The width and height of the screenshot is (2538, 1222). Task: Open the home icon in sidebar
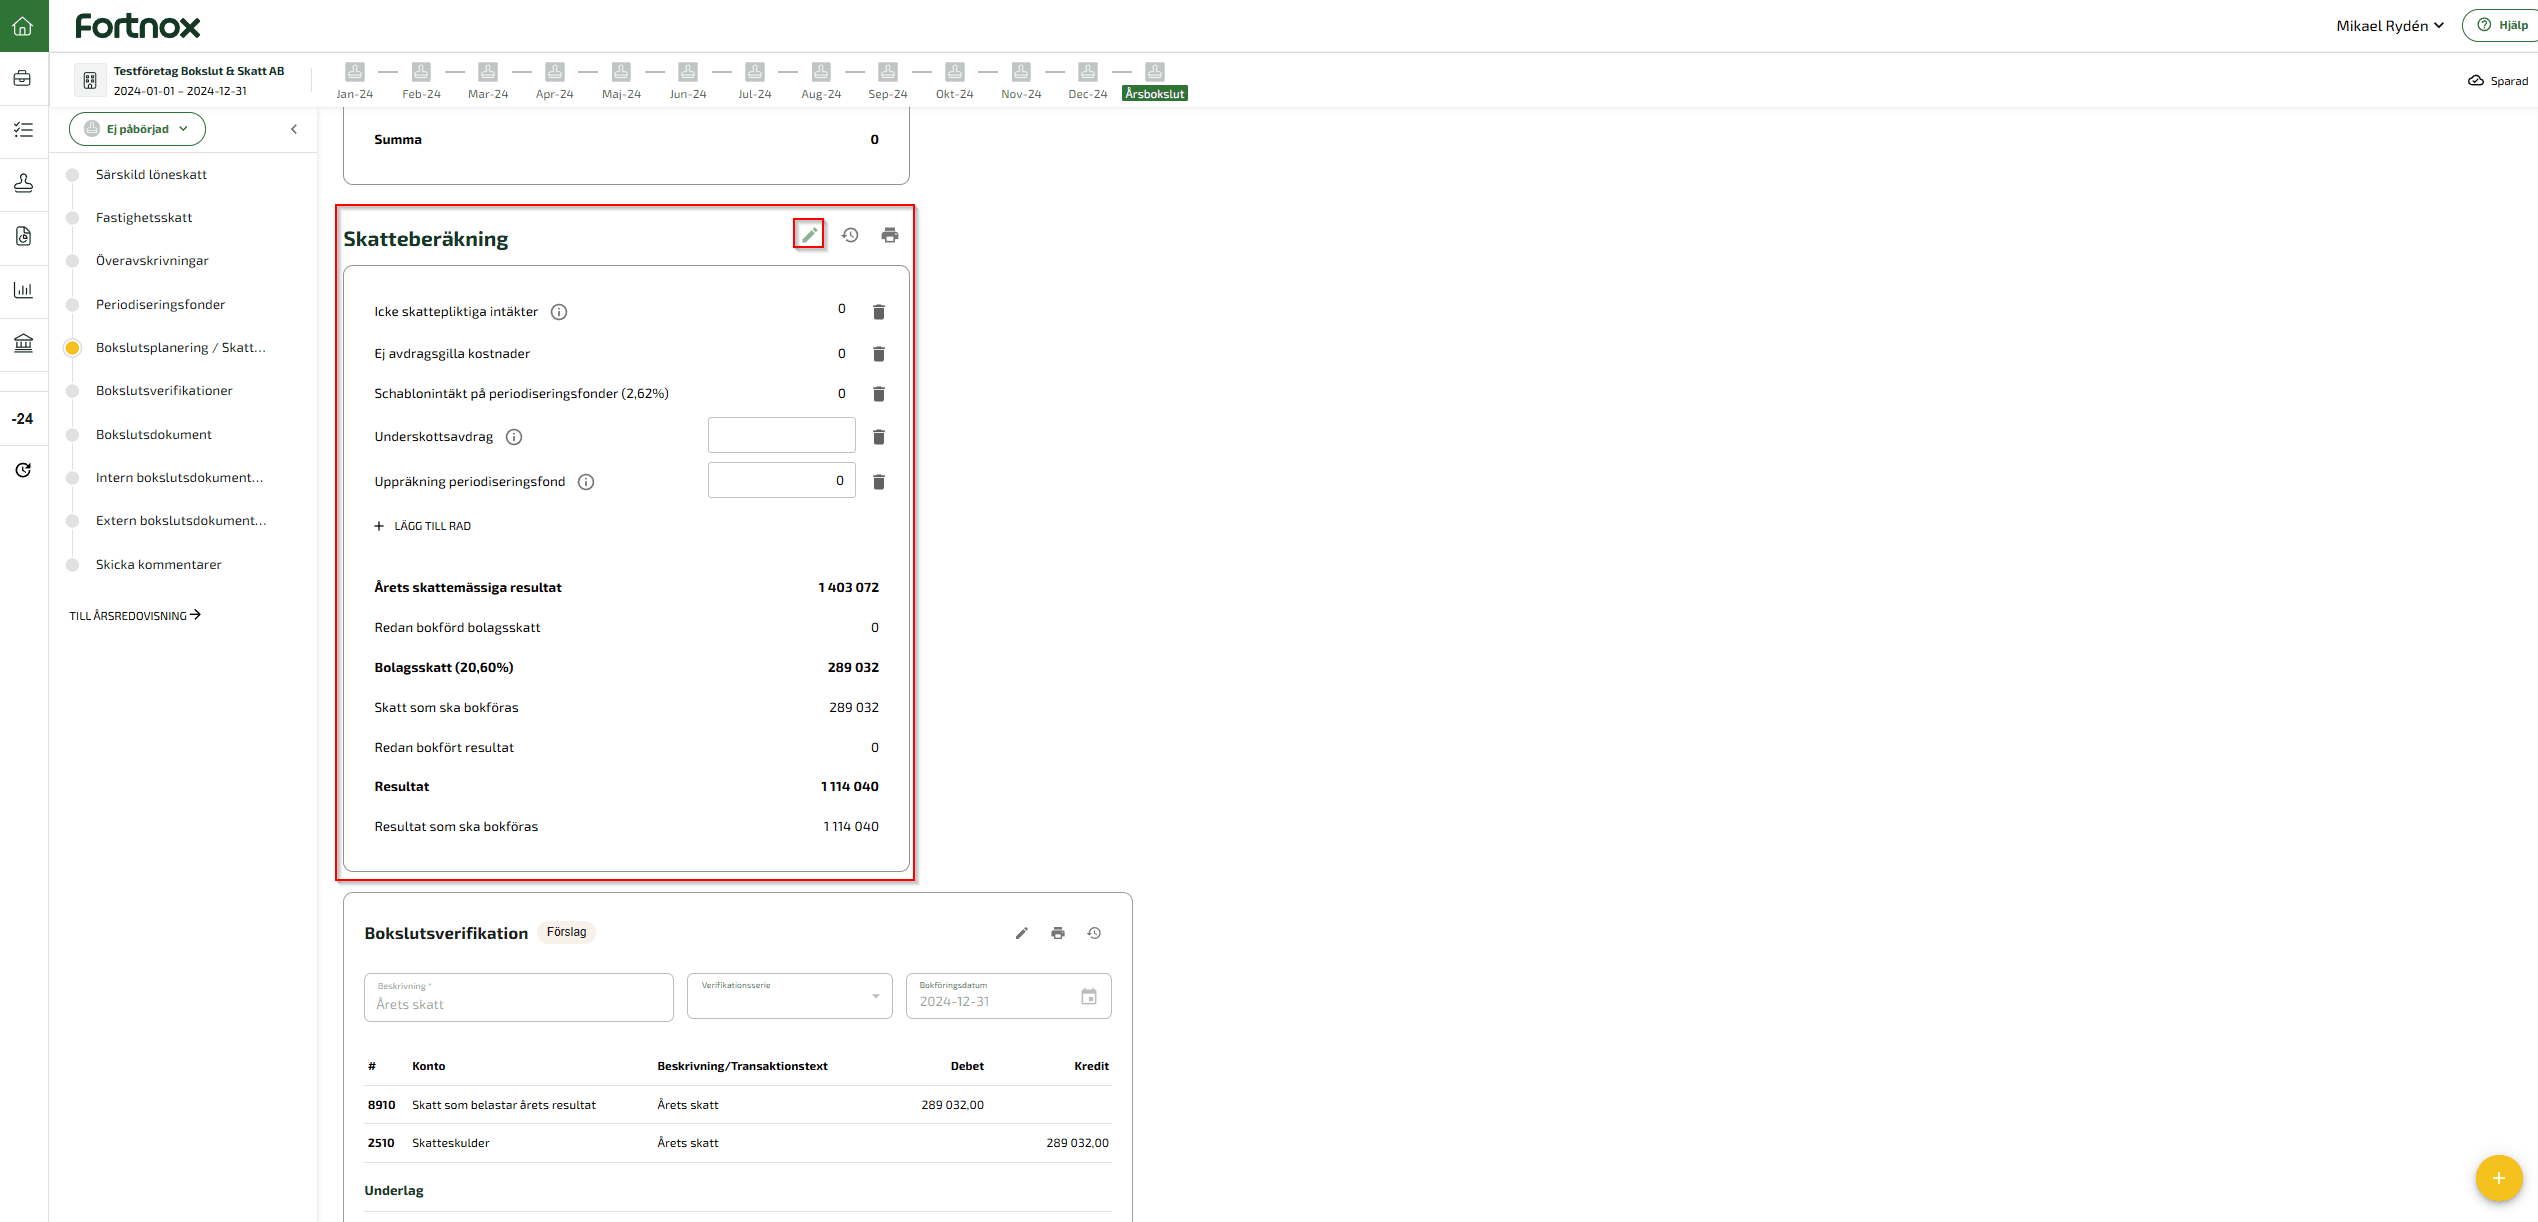(23, 26)
